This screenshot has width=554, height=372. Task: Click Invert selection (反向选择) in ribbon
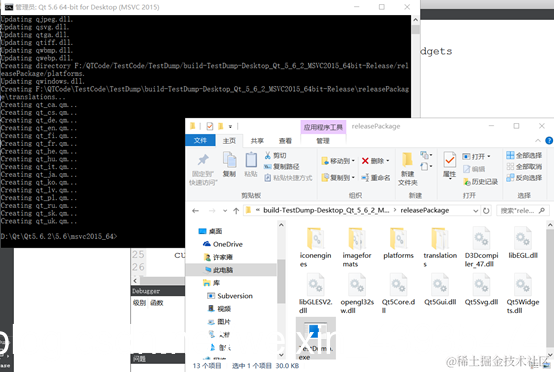coord(524,178)
